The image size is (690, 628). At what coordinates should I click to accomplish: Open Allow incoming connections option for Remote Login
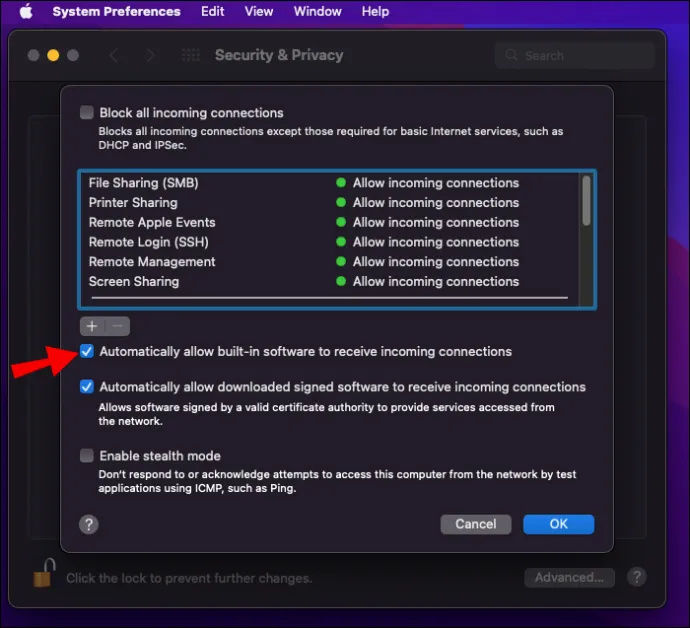(x=436, y=242)
